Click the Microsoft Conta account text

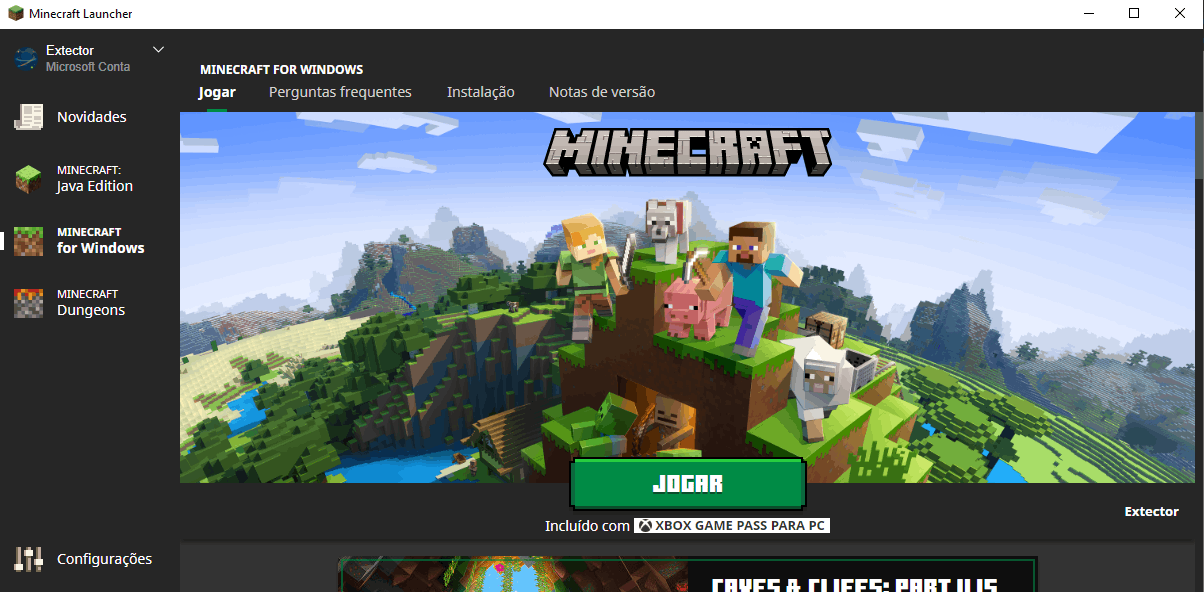tap(88, 67)
